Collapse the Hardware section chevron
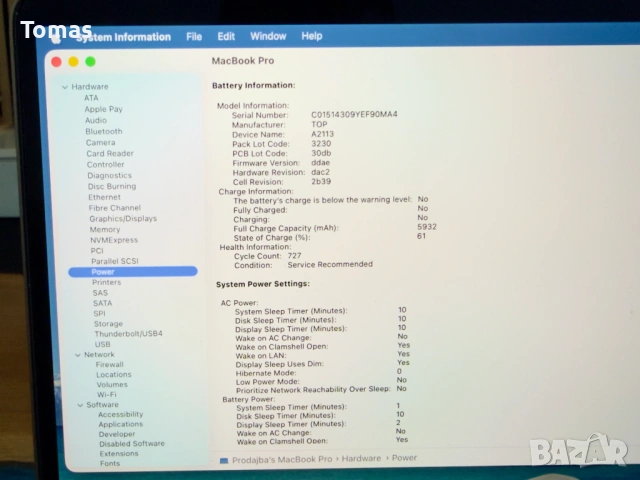 64,87
